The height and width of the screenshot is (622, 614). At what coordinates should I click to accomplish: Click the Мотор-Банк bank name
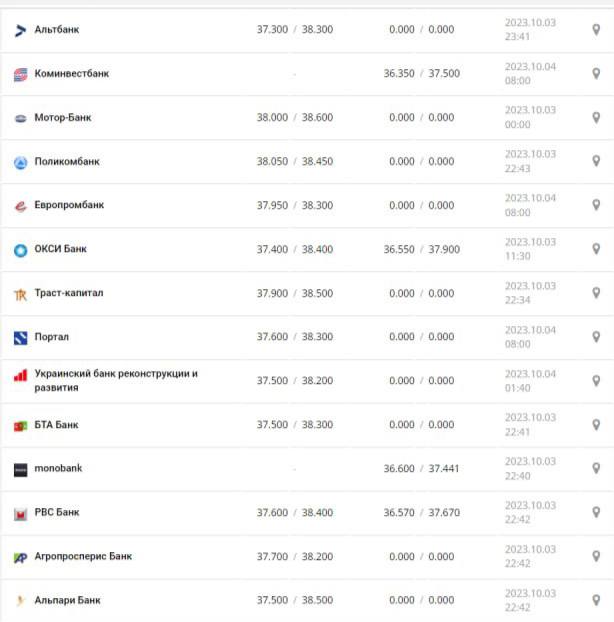[x=62, y=118]
